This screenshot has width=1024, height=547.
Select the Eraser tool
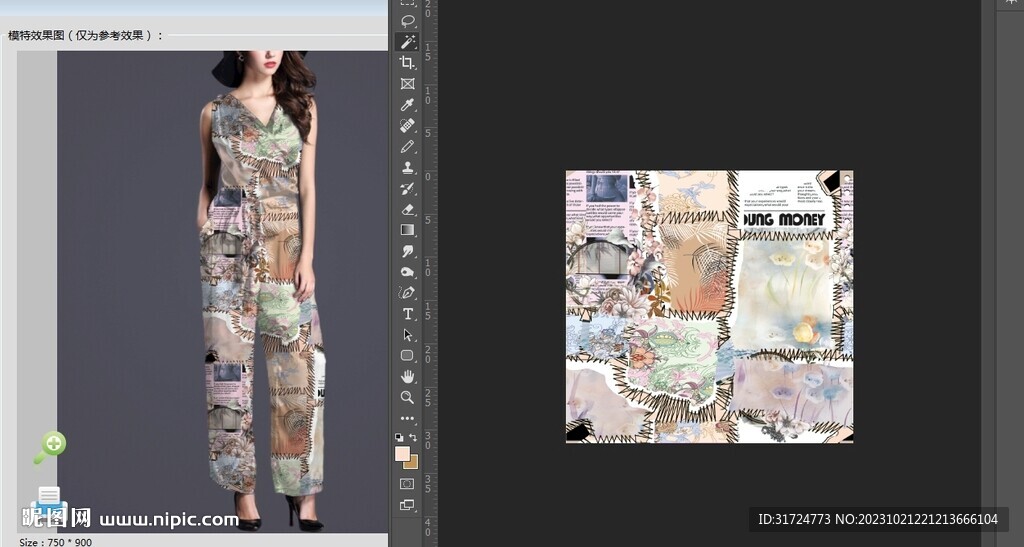click(x=407, y=209)
